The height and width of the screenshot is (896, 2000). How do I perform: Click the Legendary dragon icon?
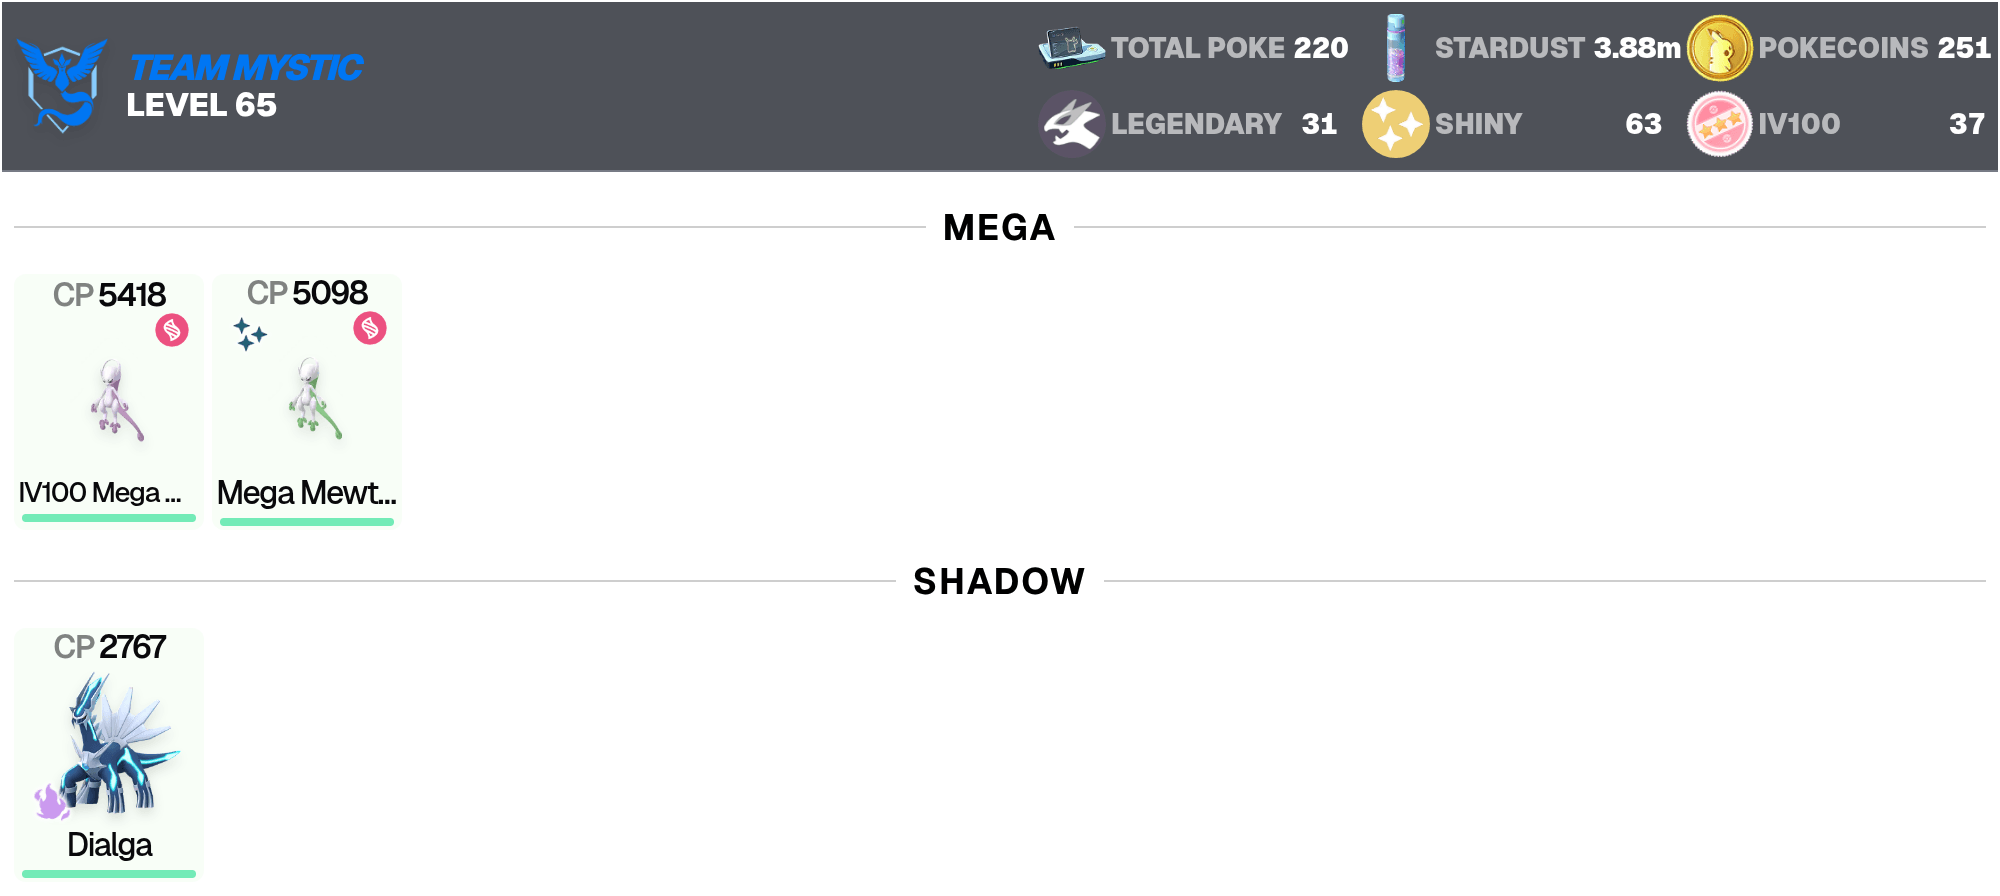pyautogui.click(x=1071, y=124)
